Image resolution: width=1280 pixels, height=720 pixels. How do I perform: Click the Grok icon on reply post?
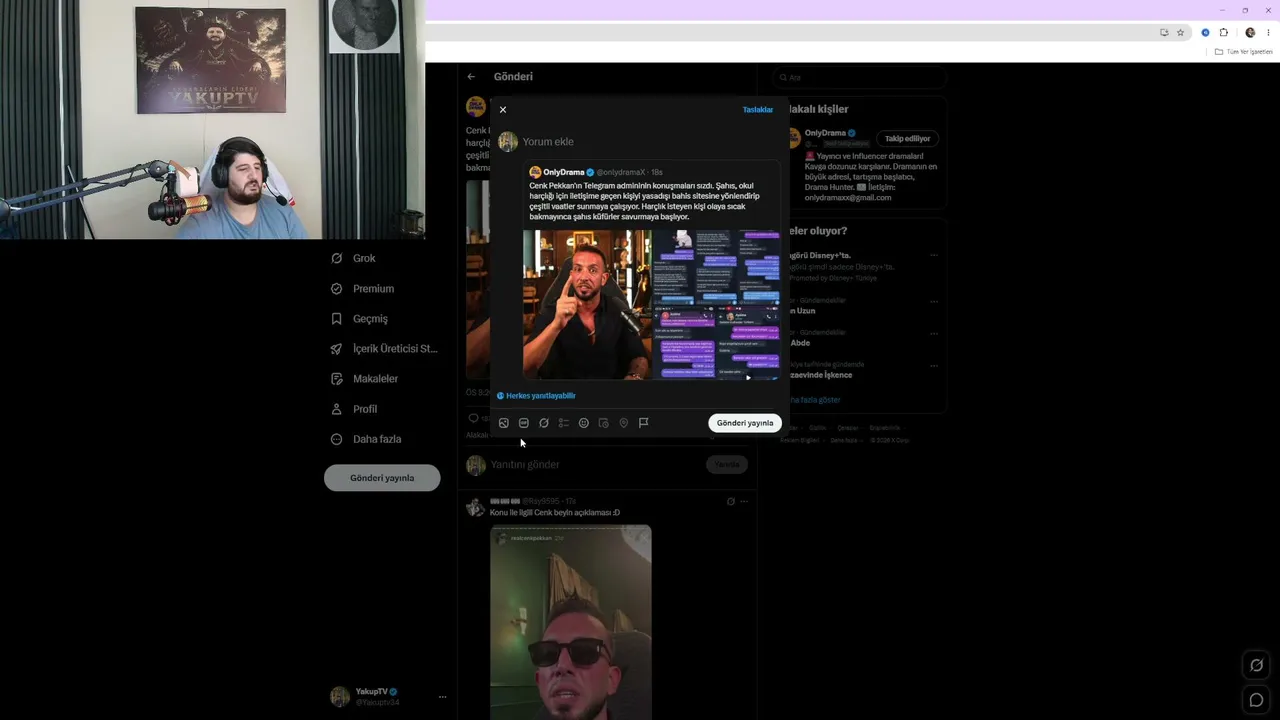[731, 501]
